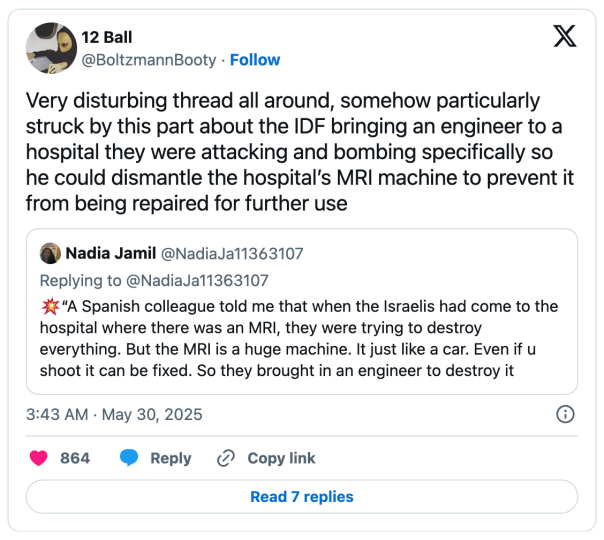Screen dimensions: 604x540
Task: Click the pink heart like icon
Action: (x=39, y=458)
